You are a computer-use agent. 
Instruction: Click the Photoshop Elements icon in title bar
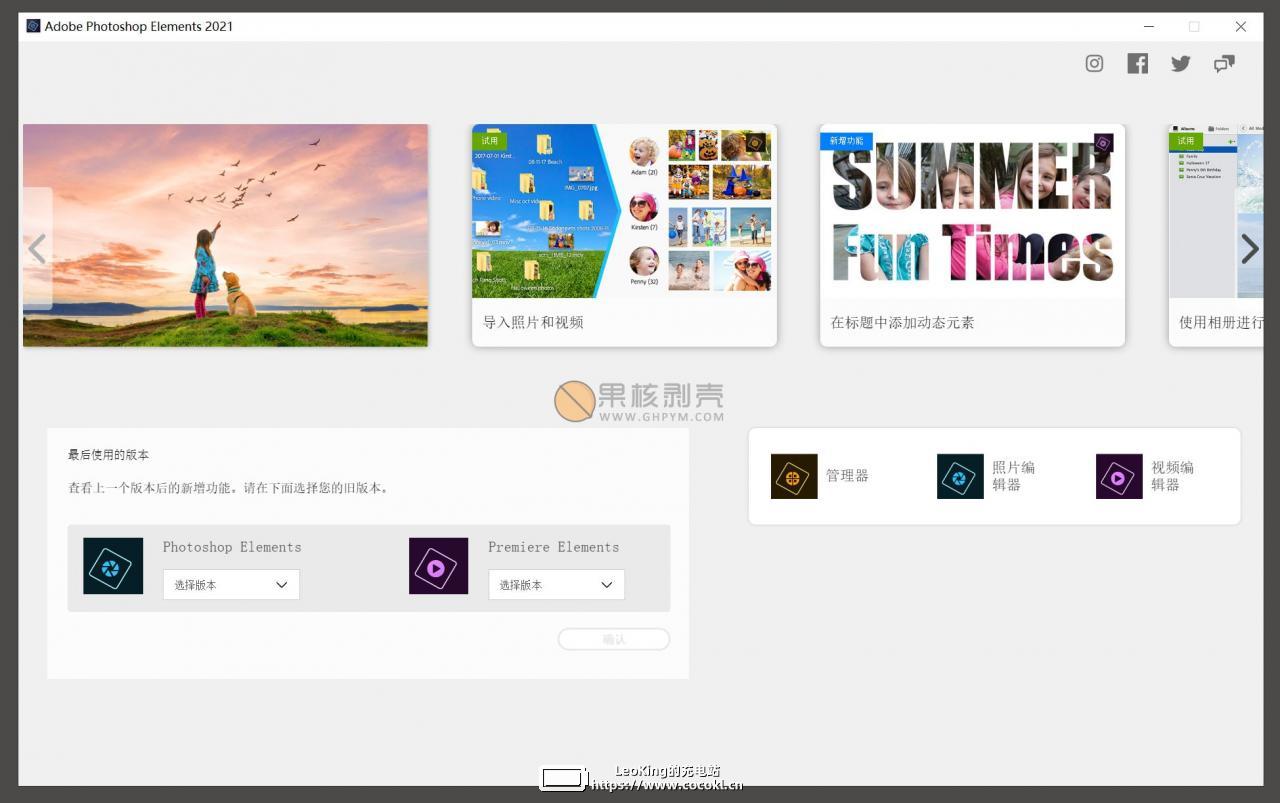pyautogui.click(x=33, y=26)
